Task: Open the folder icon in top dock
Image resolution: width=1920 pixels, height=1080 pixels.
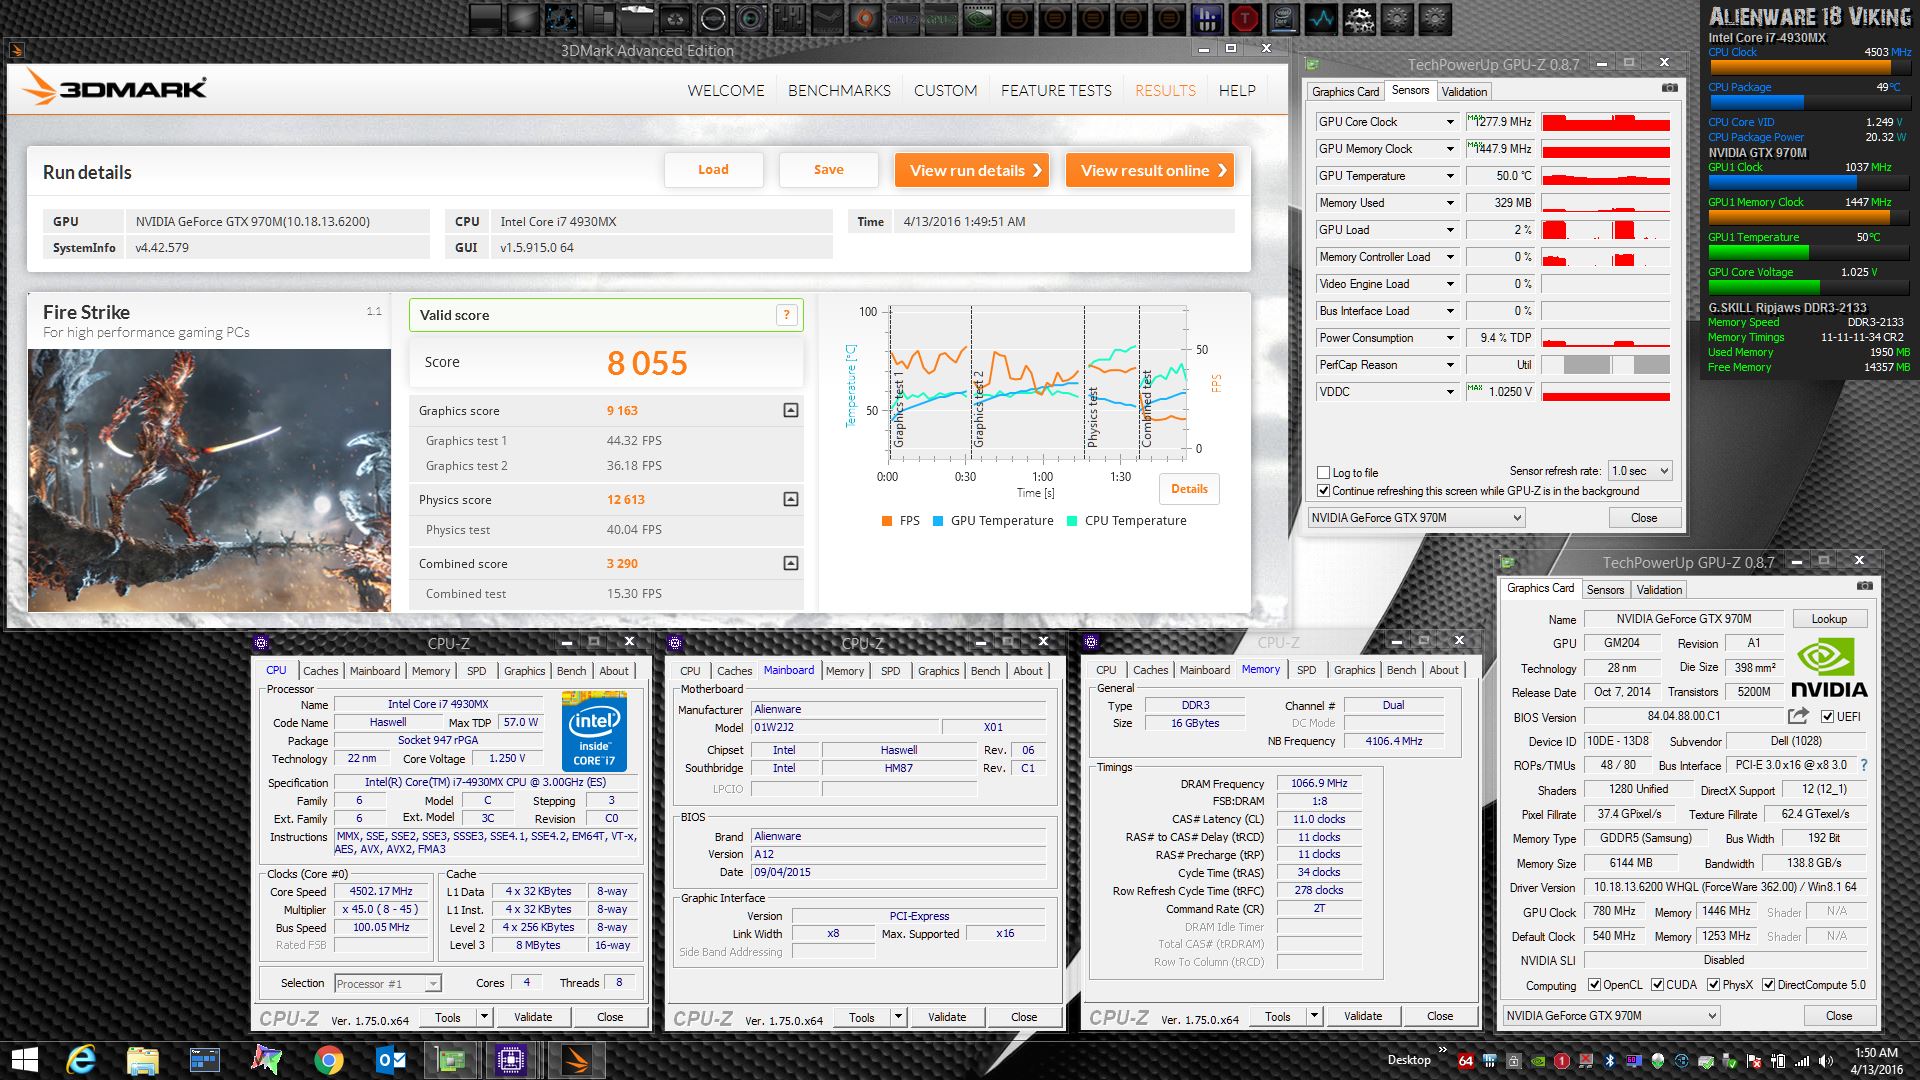Action: pos(637,18)
